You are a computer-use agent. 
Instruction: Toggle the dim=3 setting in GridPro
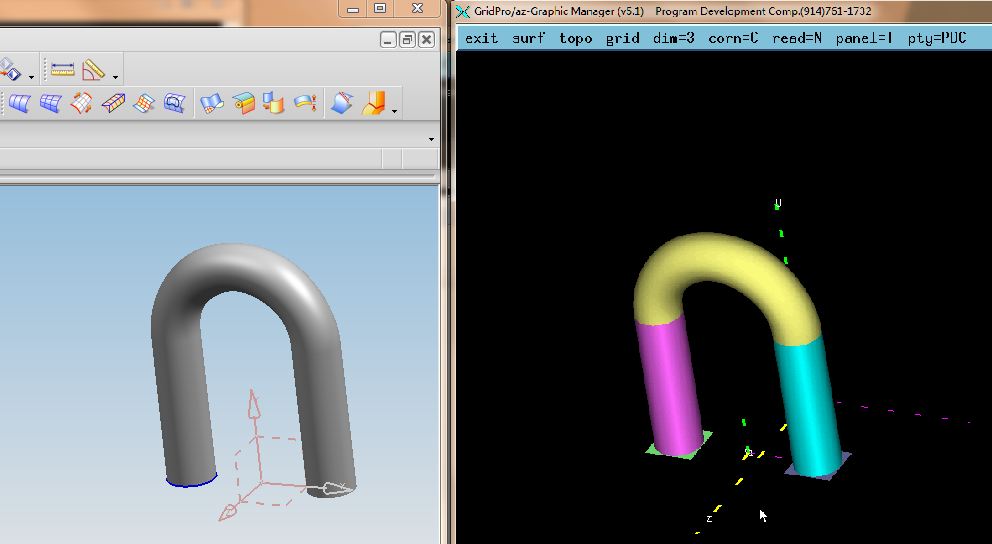pos(673,38)
